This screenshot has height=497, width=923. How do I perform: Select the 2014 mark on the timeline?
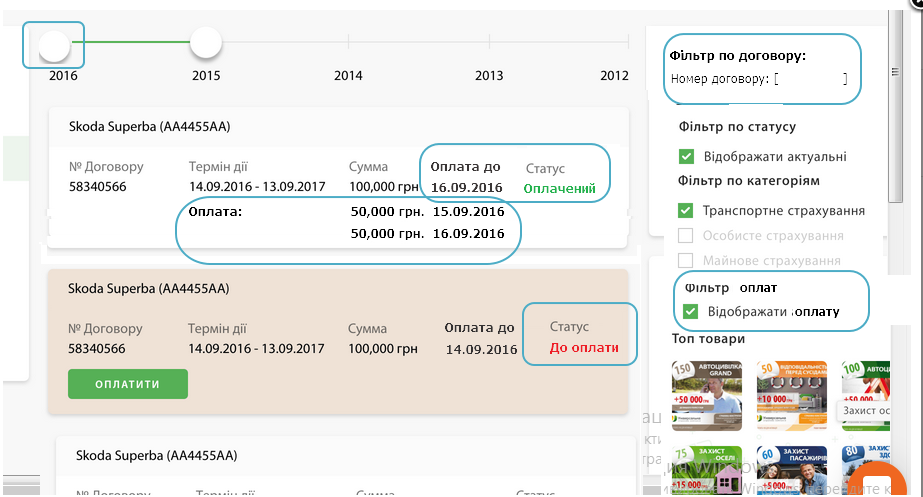[x=348, y=42]
